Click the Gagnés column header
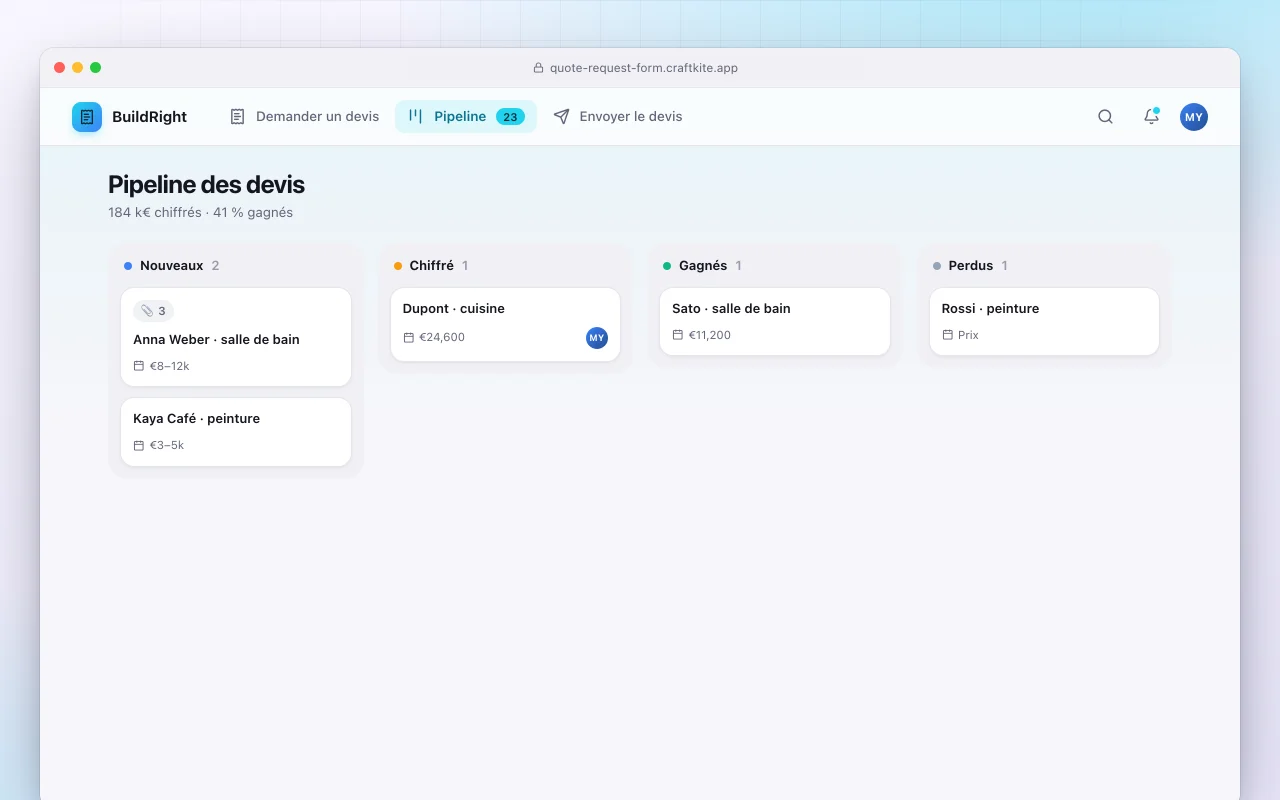Viewport: 1280px width, 800px height. tap(775, 266)
